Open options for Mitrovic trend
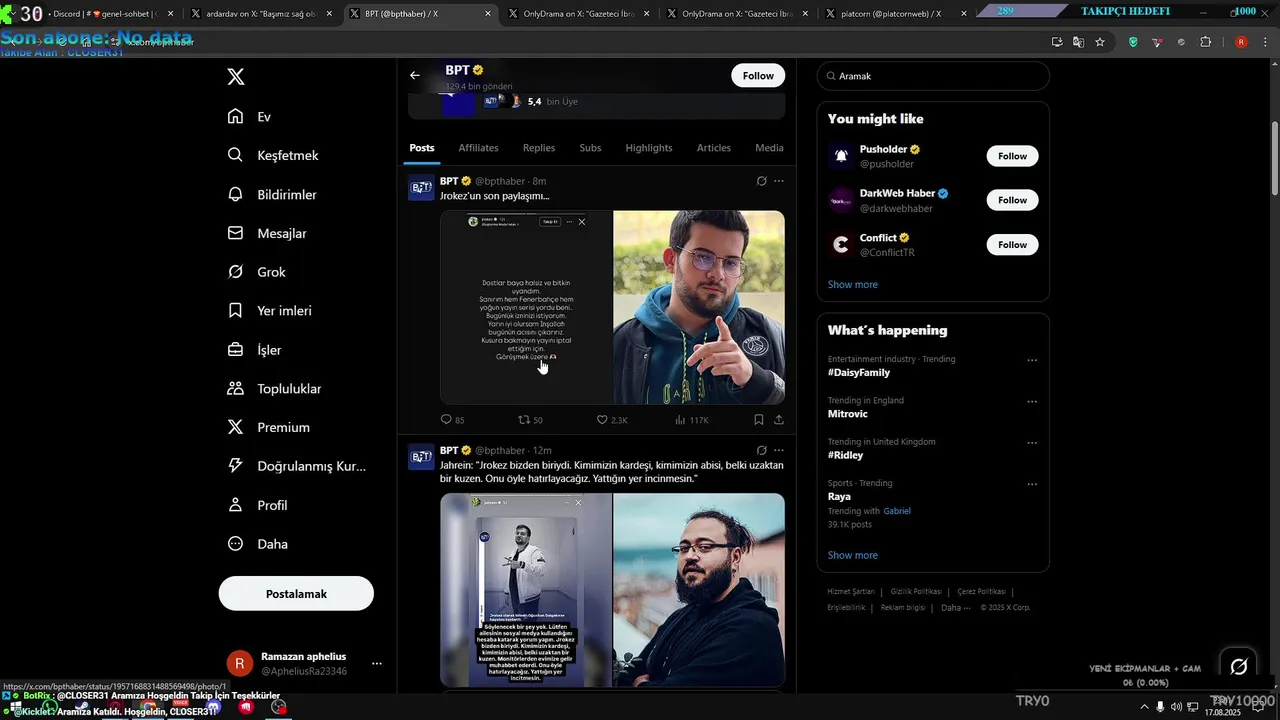The image size is (1280, 720). 1032,401
